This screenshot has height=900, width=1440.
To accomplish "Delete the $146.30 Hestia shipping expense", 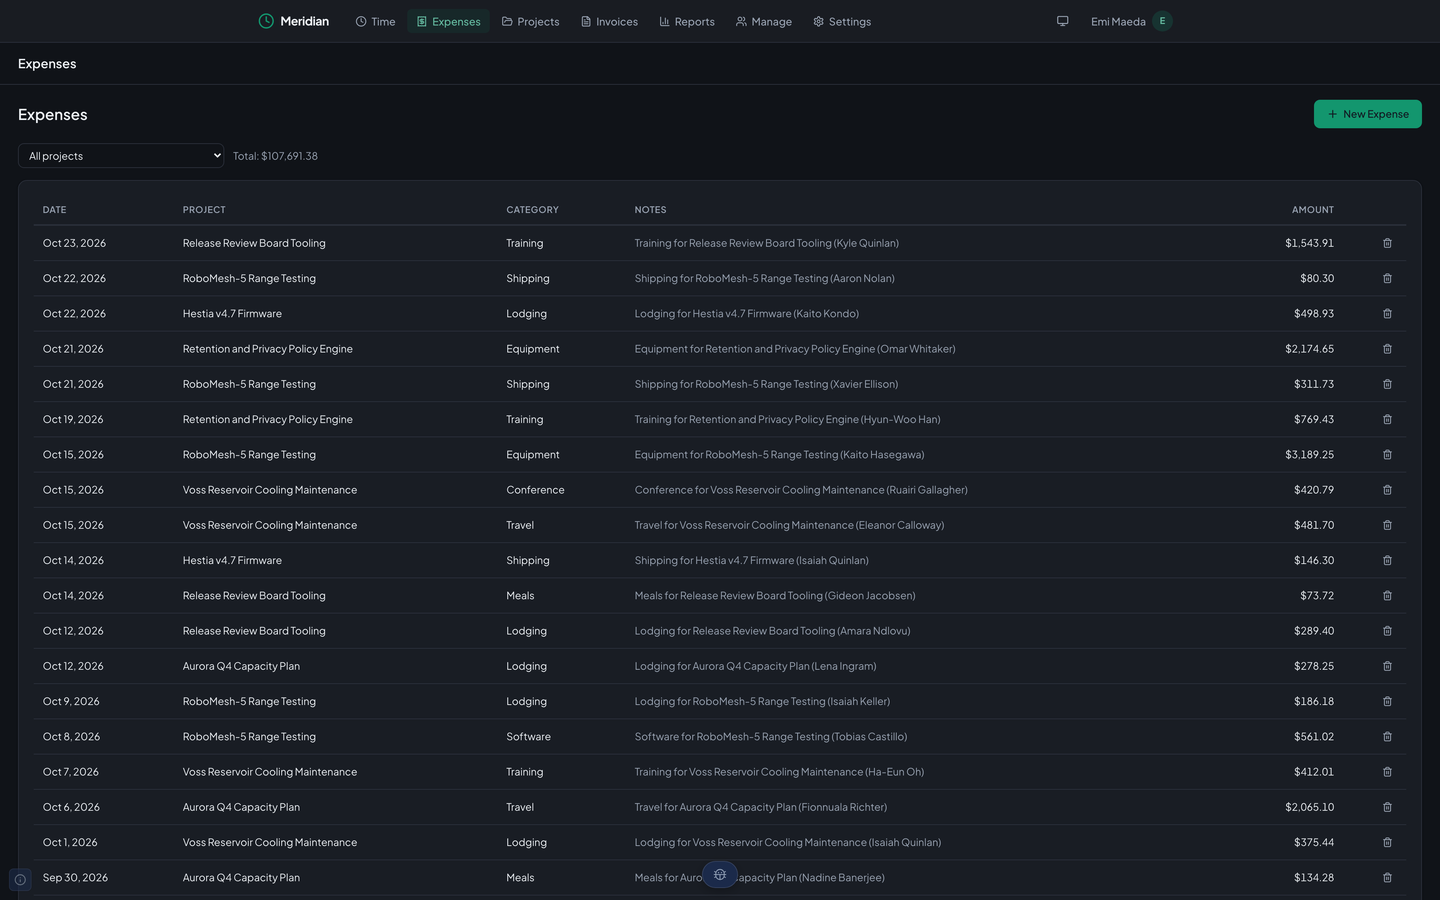I will [1387, 560].
